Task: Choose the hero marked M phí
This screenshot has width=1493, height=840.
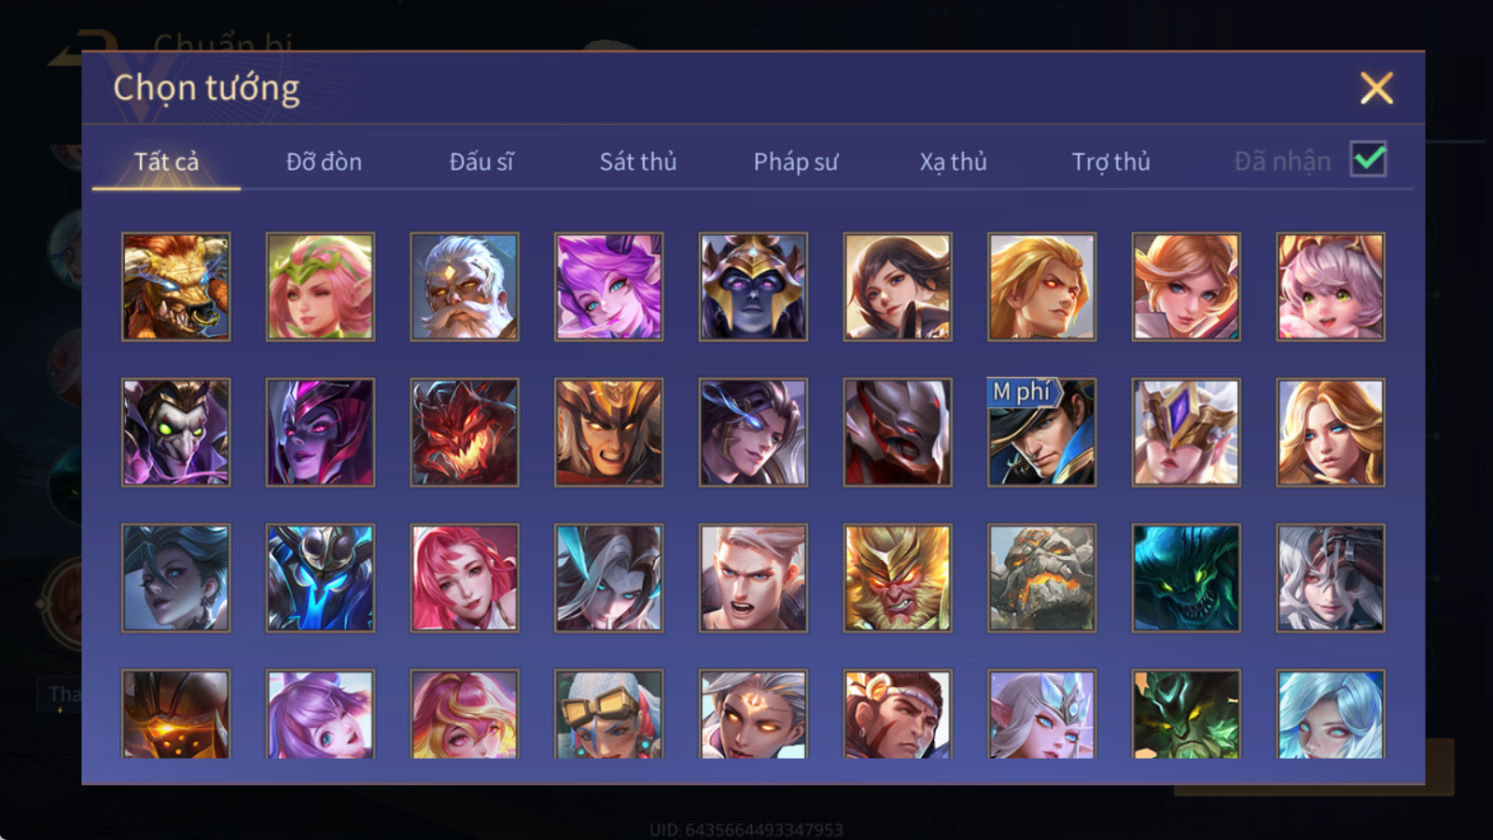Action: 1041,432
